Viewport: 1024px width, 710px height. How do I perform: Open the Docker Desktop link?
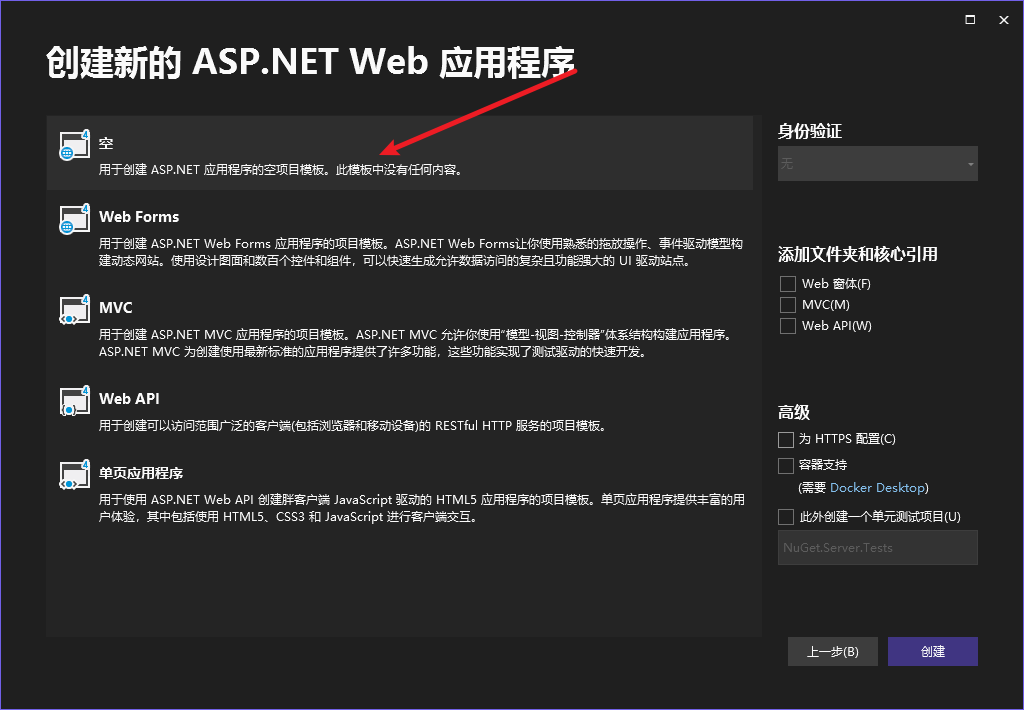tap(877, 488)
